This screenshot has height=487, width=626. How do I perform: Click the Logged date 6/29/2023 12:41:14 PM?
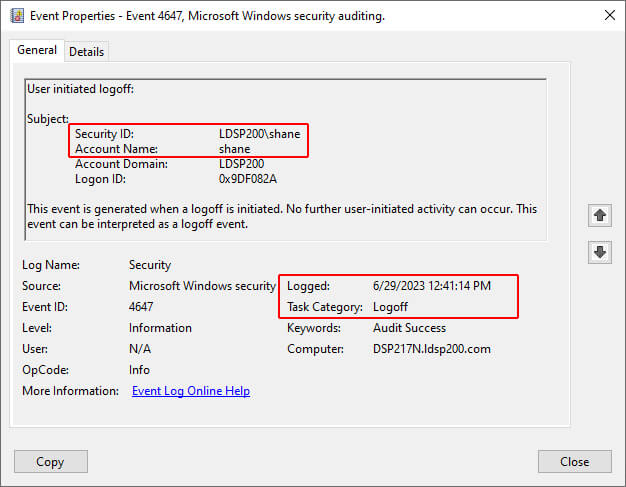[431, 286]
